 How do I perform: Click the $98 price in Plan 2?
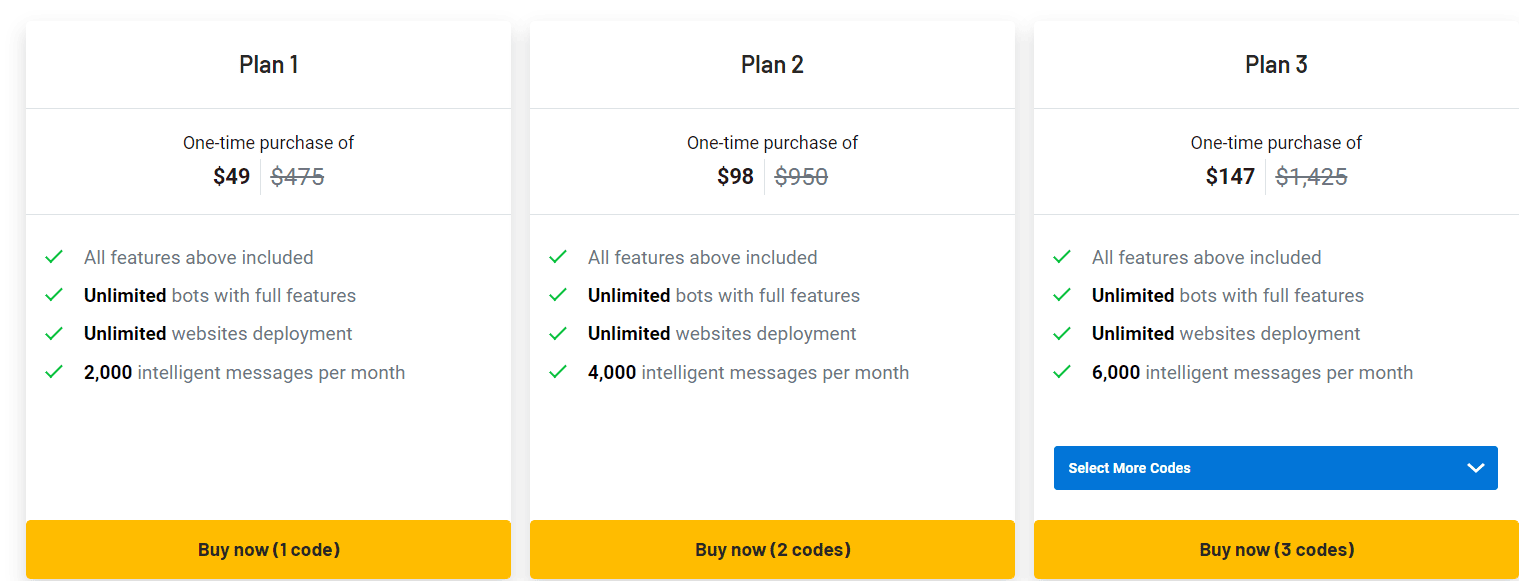(x=736, y=176)
